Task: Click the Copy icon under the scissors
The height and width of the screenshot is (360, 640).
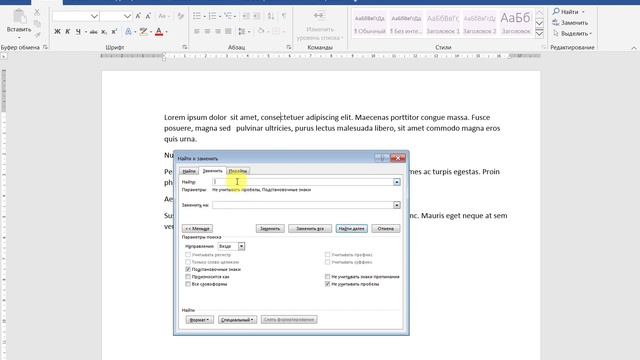Action: (37, 24)
